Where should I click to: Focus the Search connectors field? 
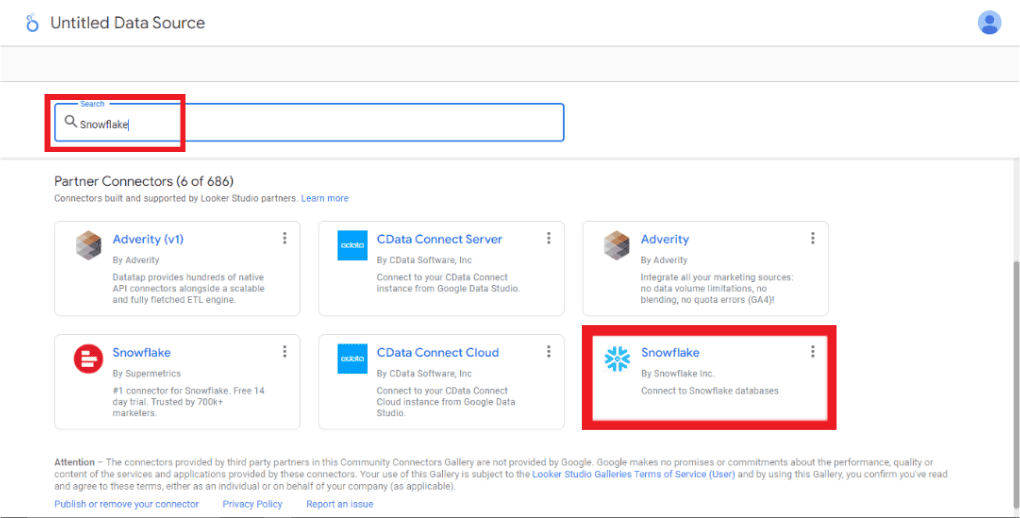point(309,122)
